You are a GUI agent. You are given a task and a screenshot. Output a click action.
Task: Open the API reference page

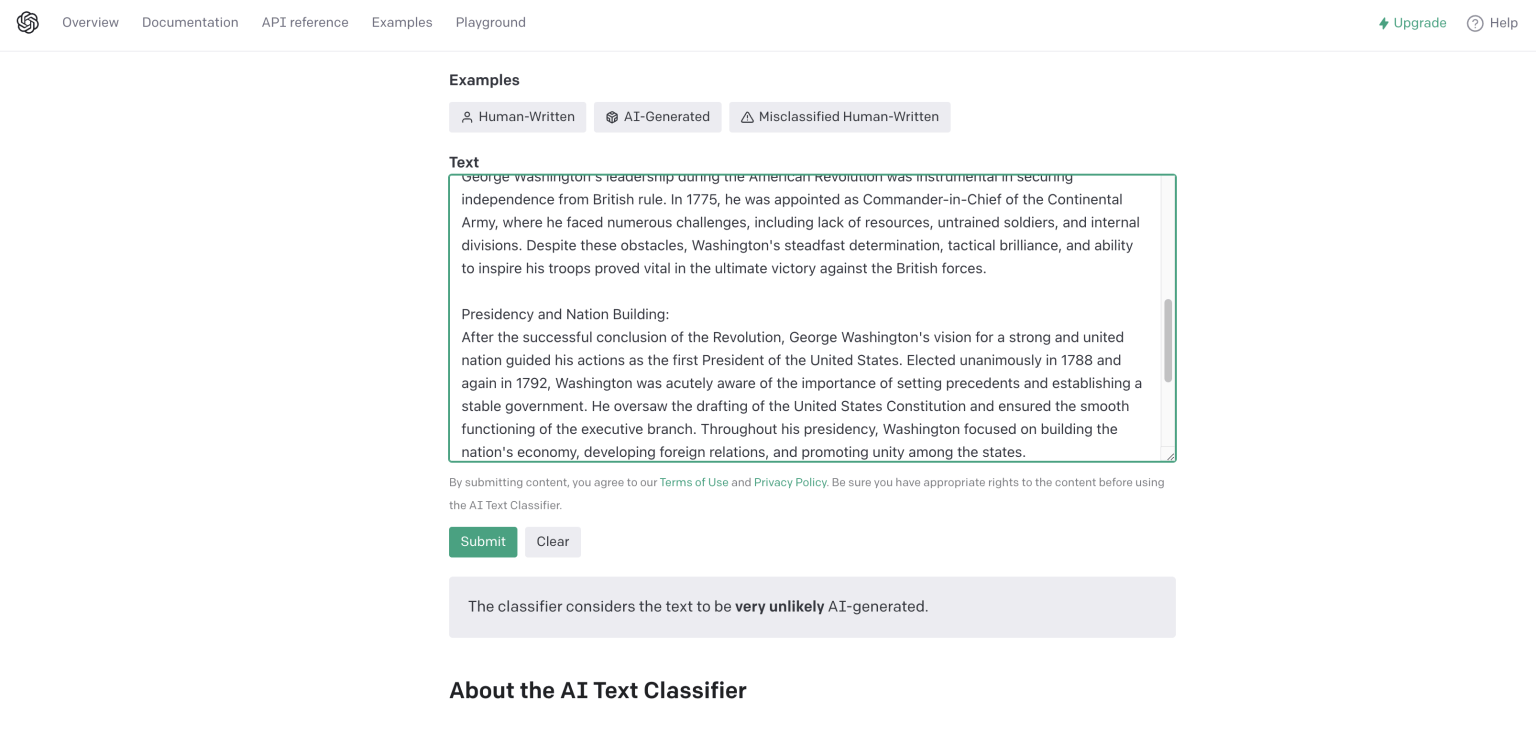pos(305,22)
